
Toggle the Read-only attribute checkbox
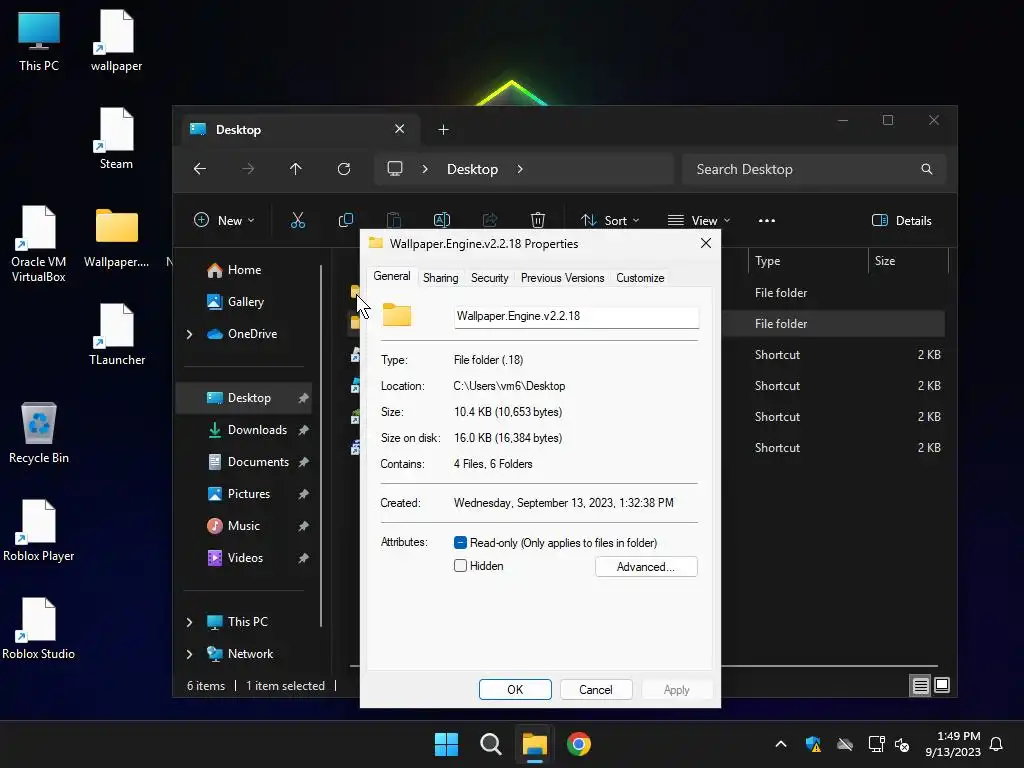pos(460,543)
